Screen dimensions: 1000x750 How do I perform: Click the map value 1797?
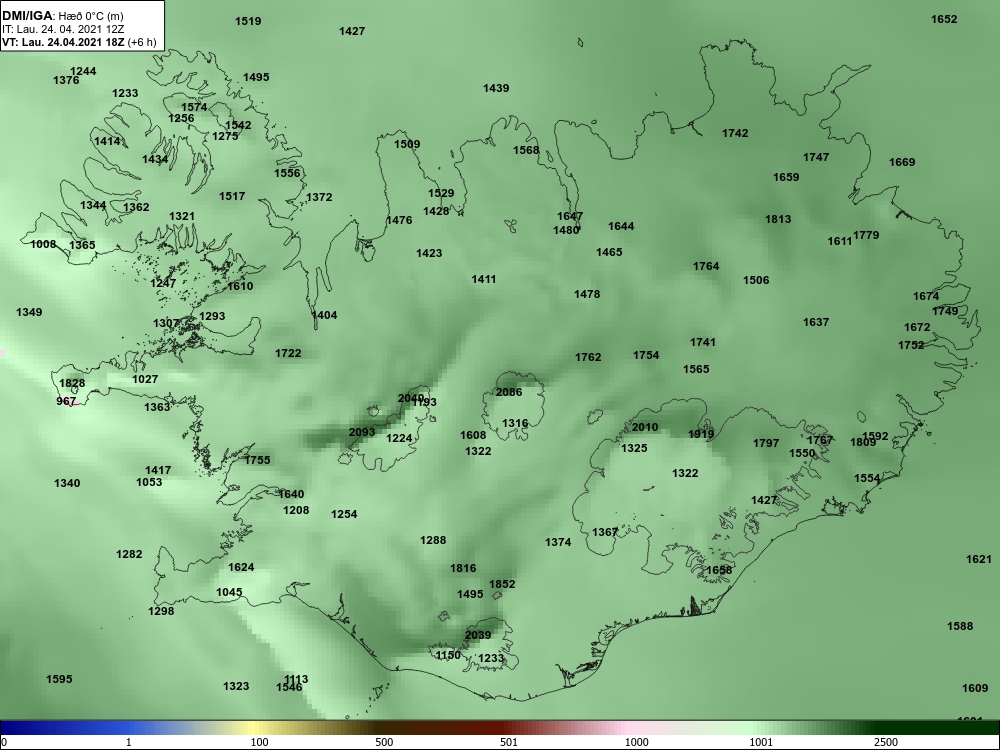coord(766,443)
